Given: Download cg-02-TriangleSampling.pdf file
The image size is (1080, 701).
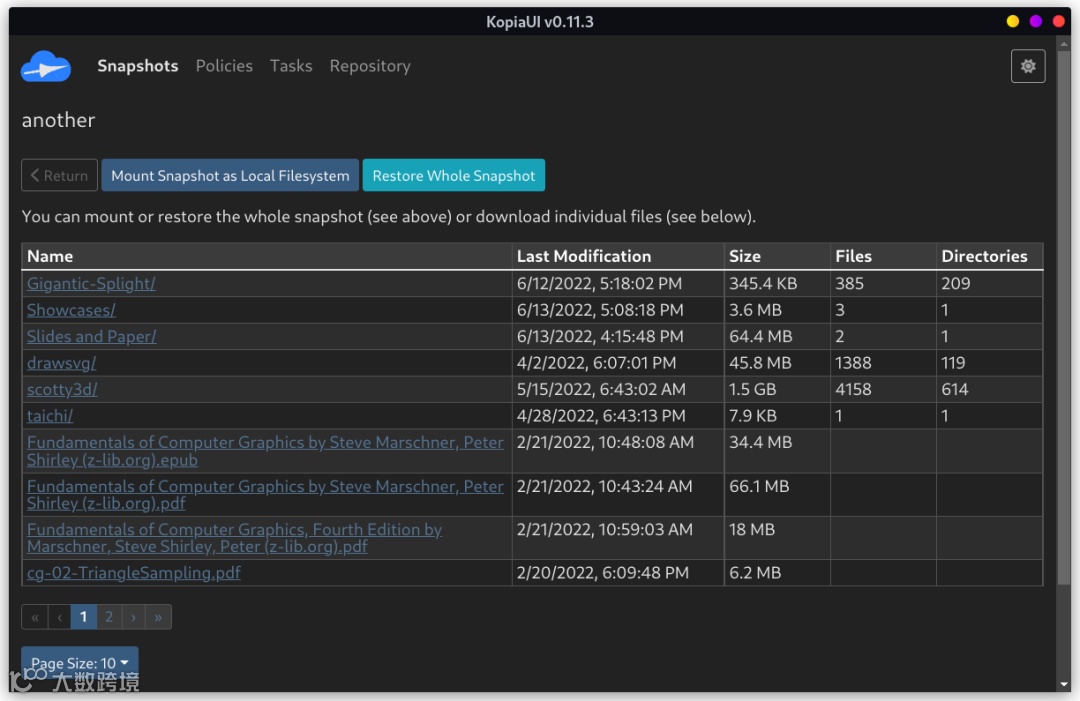Looking at the screenshot, I should (x=134, y=573).
